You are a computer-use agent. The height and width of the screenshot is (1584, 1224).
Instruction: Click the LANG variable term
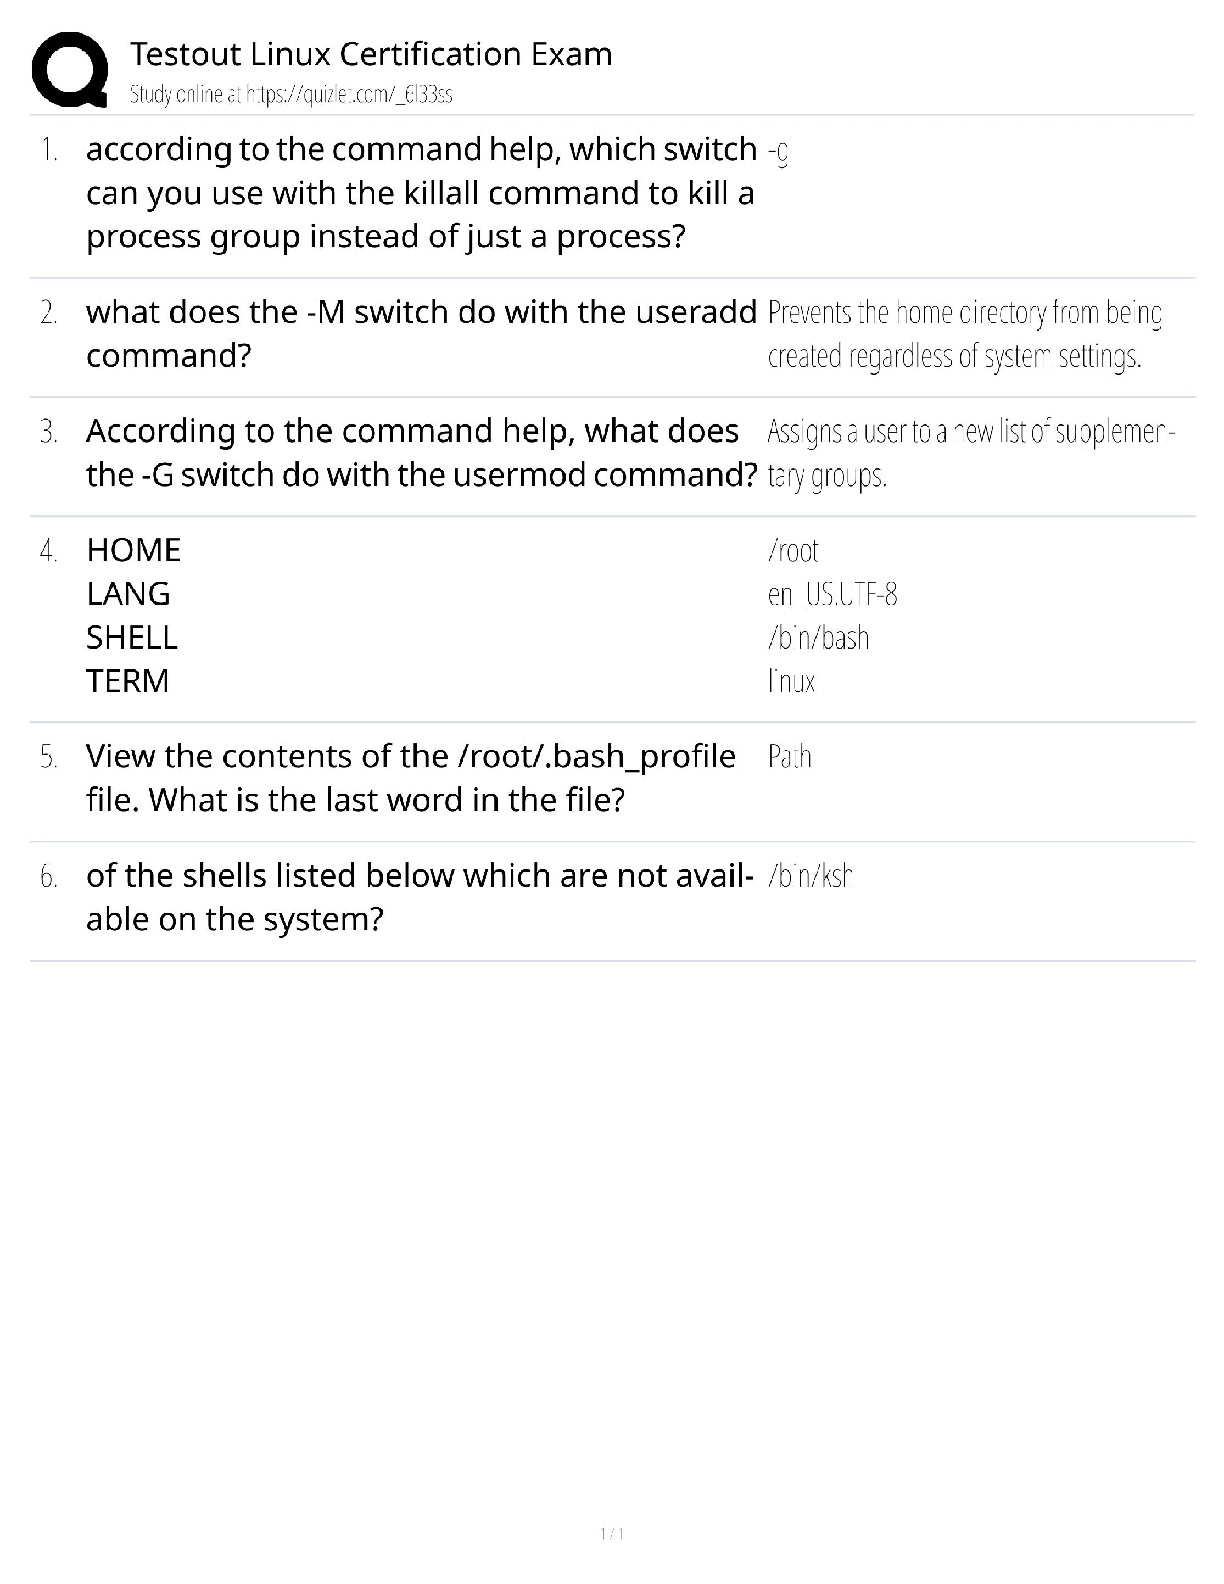[128, 594]
